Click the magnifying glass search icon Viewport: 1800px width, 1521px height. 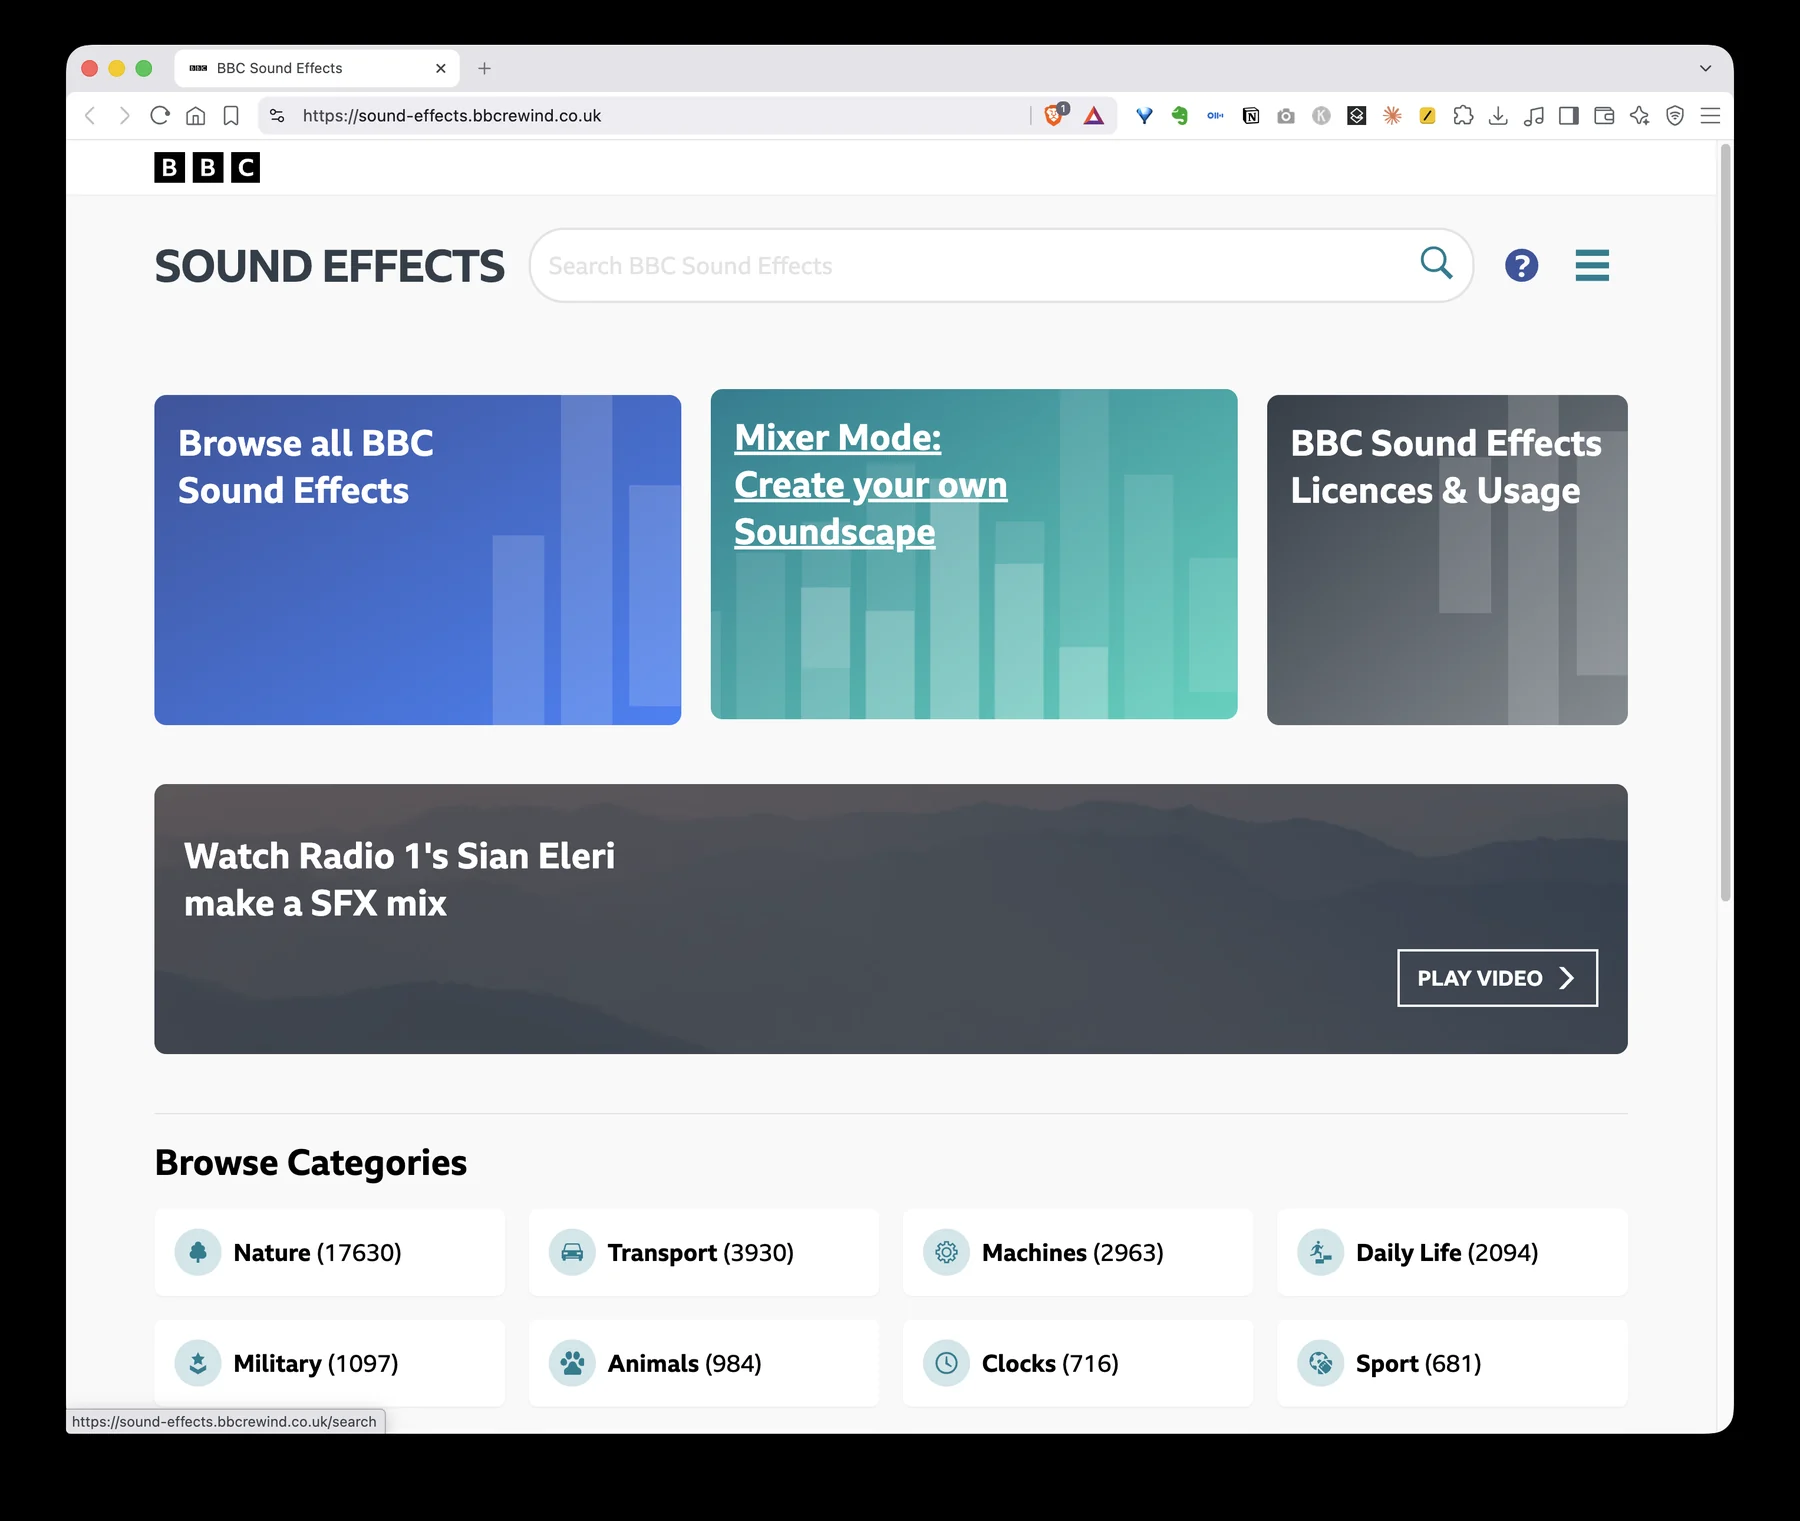coord(1436,263)
